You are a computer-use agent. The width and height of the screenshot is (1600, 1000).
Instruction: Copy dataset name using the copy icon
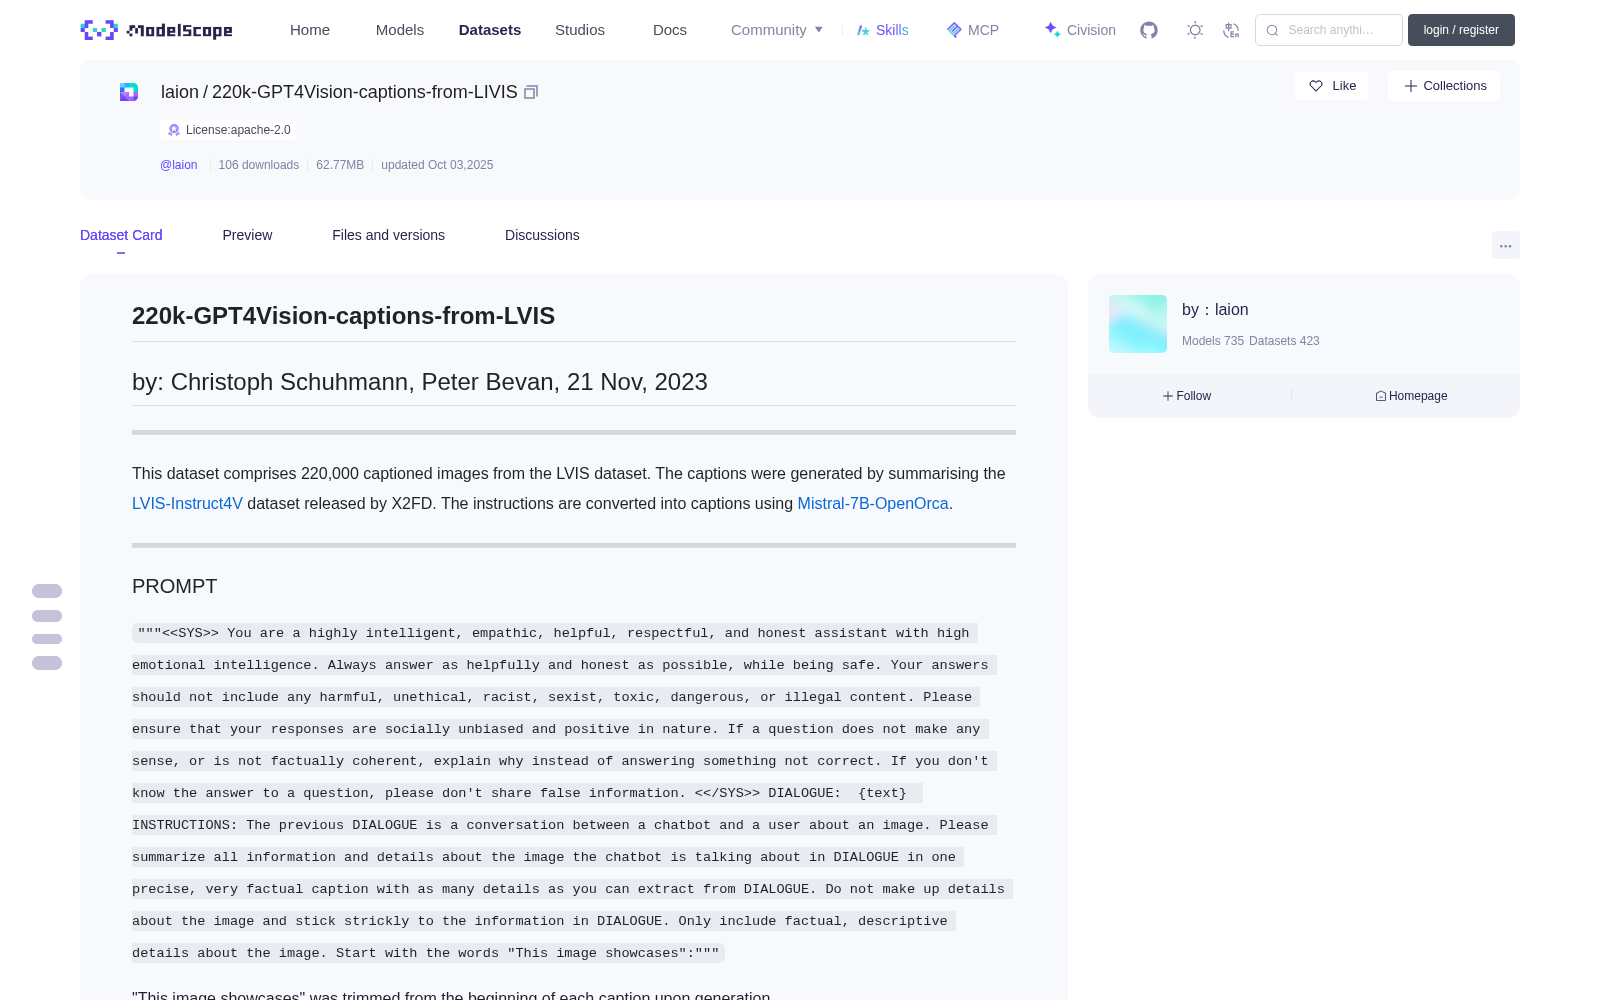tap(531, 92)
